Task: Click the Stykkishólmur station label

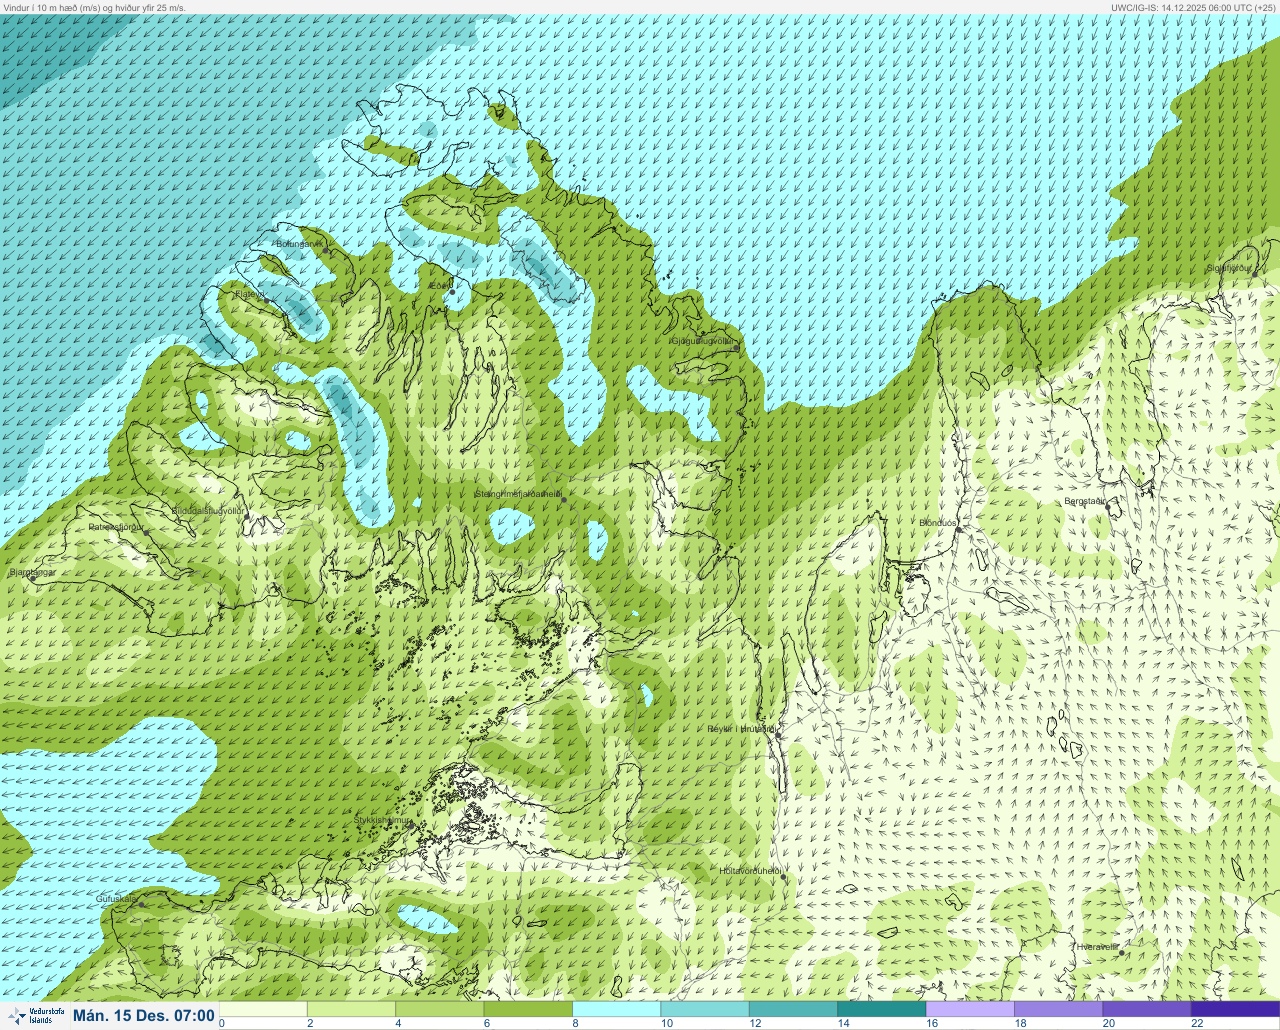Action: point(382,820)
